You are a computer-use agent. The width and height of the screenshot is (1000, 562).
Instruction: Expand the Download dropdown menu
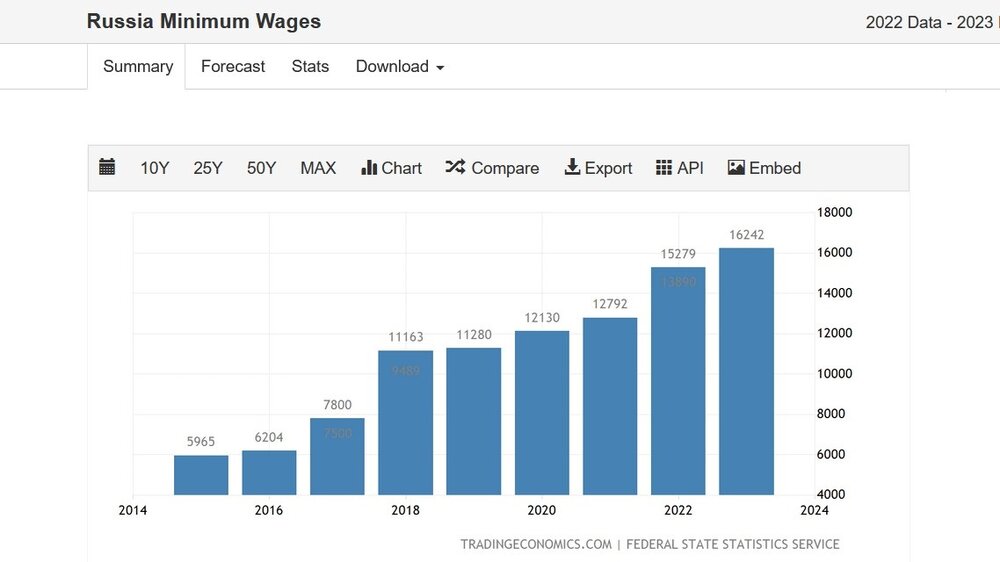[x=399, y=67]
